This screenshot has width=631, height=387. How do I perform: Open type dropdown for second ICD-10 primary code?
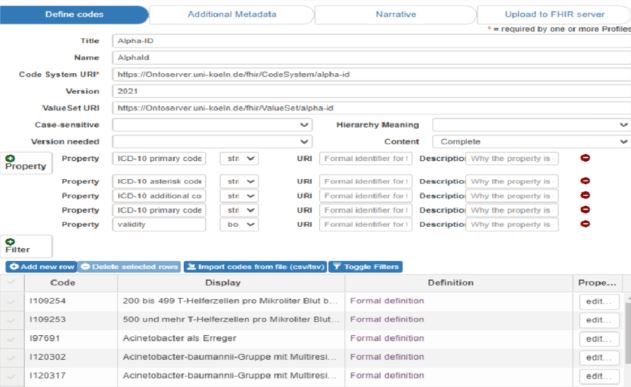(239, 210)
